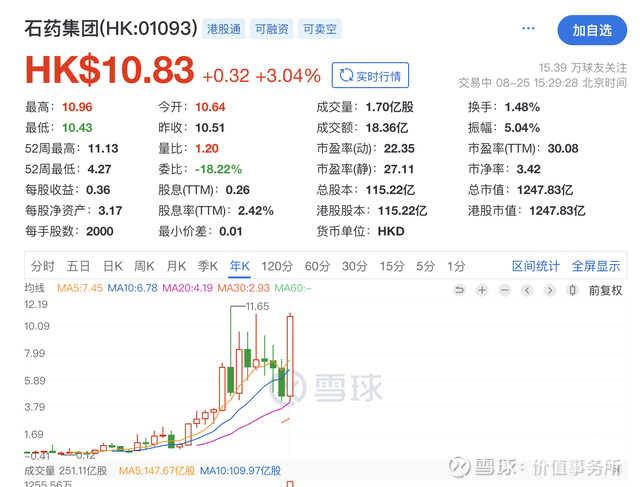Image resolution: width=640 pixels, height=487 pixels.
Task: Switch to the 5分 chart tab
Action: click(x=426, y=266)
